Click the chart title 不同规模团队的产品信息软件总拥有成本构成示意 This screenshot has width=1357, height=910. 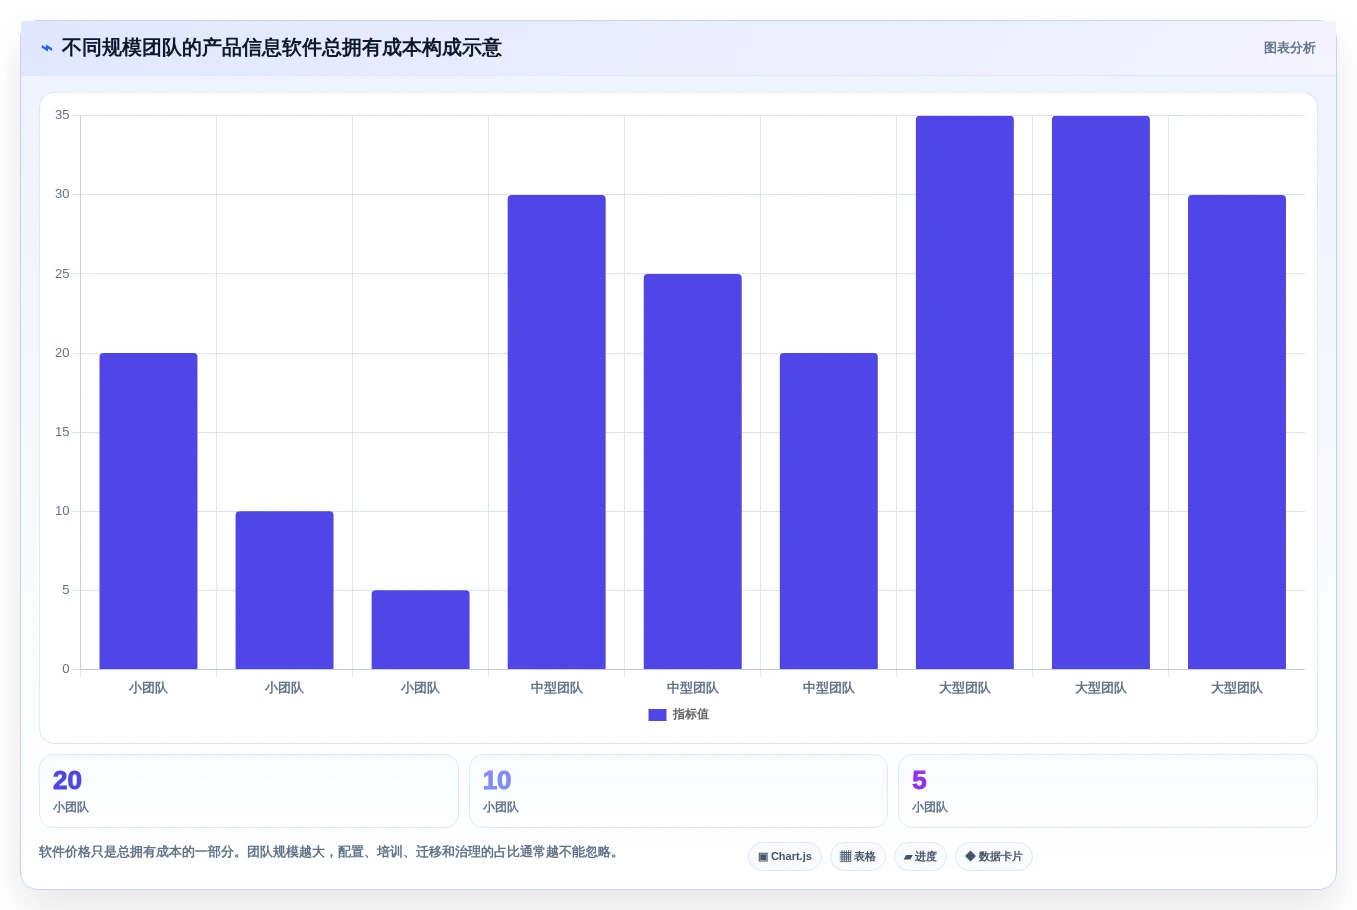[x=281, y=48]
